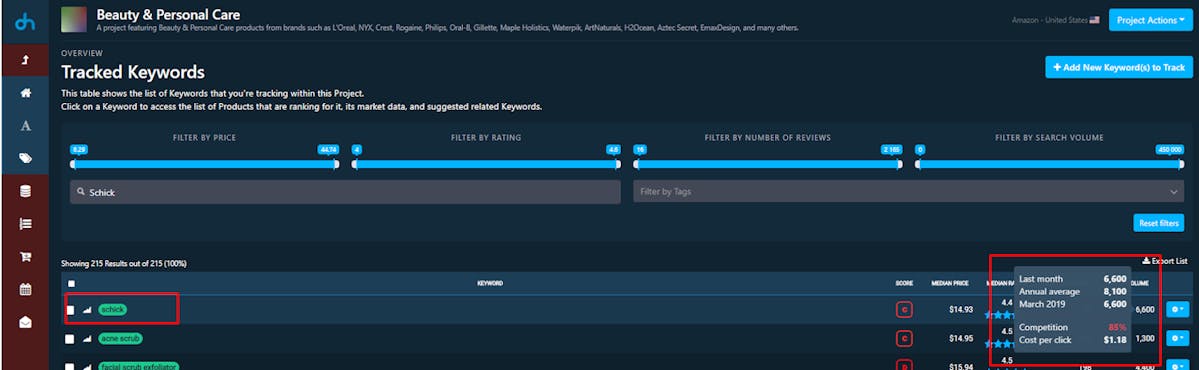Click the $14.95 median price for acne scrub
The image size is (1199, 370).
click(960, 339)
